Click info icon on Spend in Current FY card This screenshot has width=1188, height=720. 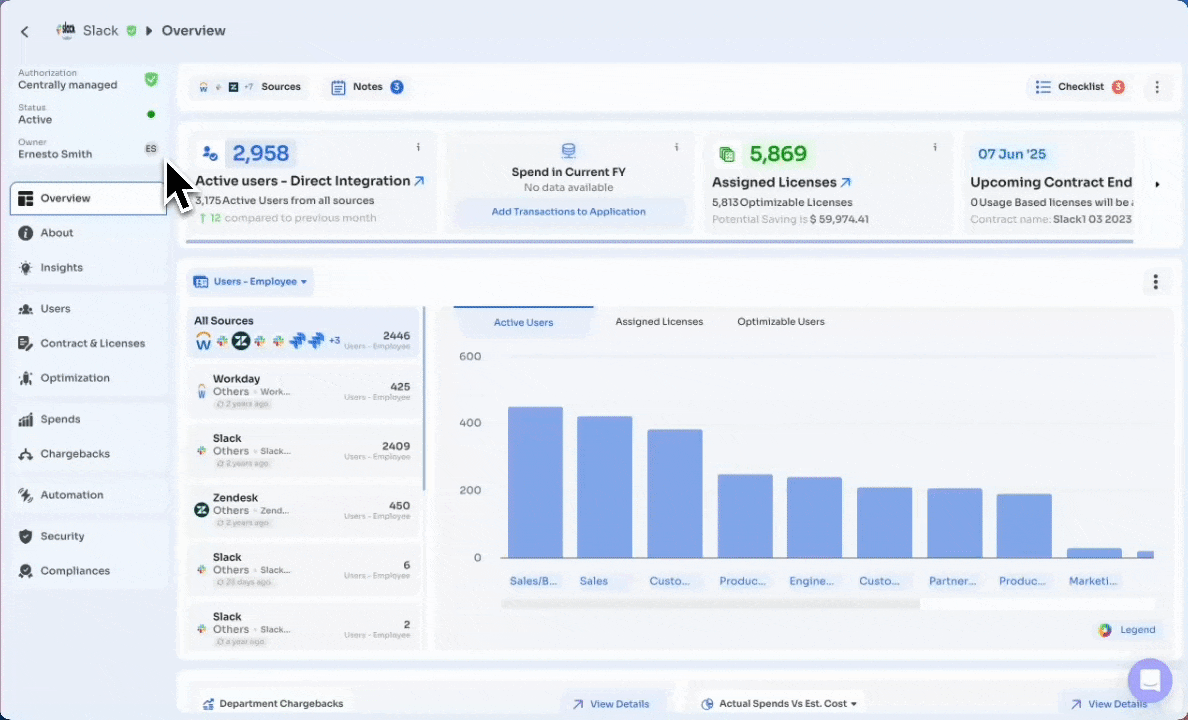(x=677, y=147)
